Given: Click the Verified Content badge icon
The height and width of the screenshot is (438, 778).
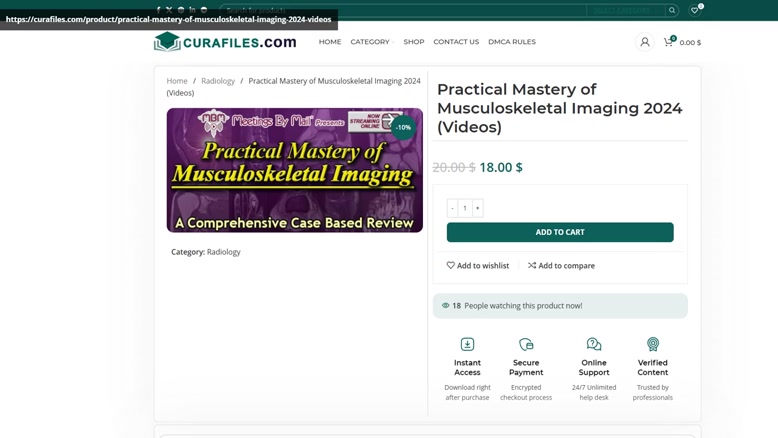Looking at the screenshot, I should 653,344.
